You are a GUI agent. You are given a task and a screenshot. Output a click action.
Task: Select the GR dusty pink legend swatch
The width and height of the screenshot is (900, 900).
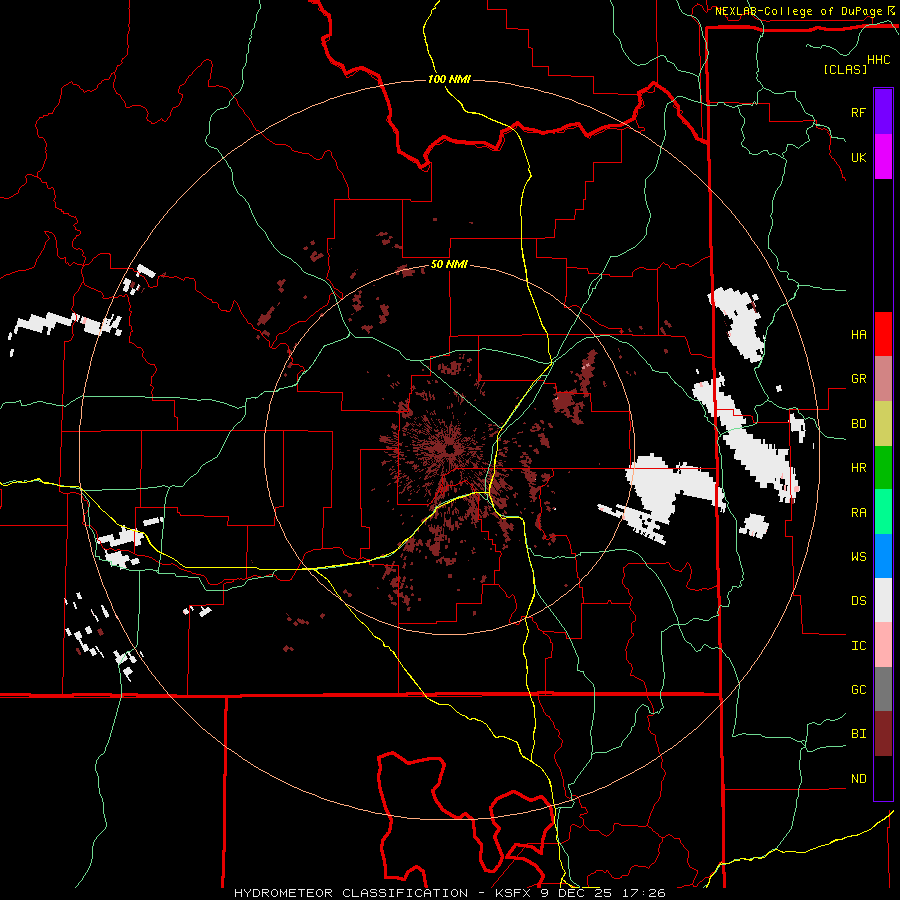point(883,379)
